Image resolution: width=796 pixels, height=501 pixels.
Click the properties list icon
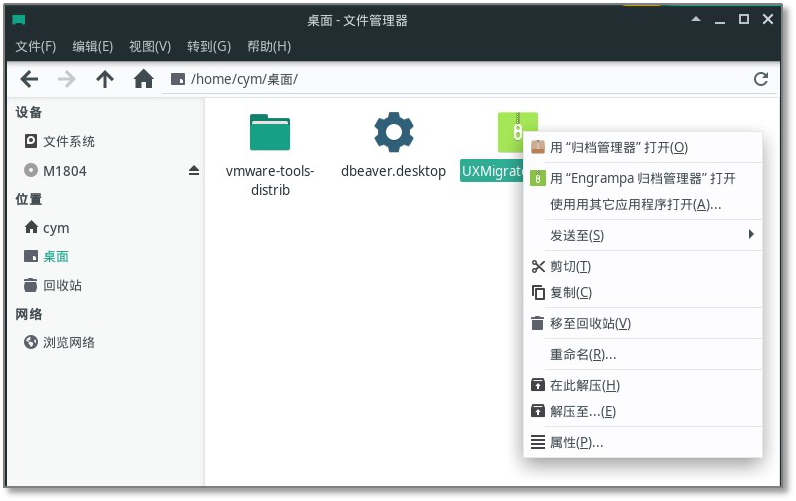click(x=538, y=442)
